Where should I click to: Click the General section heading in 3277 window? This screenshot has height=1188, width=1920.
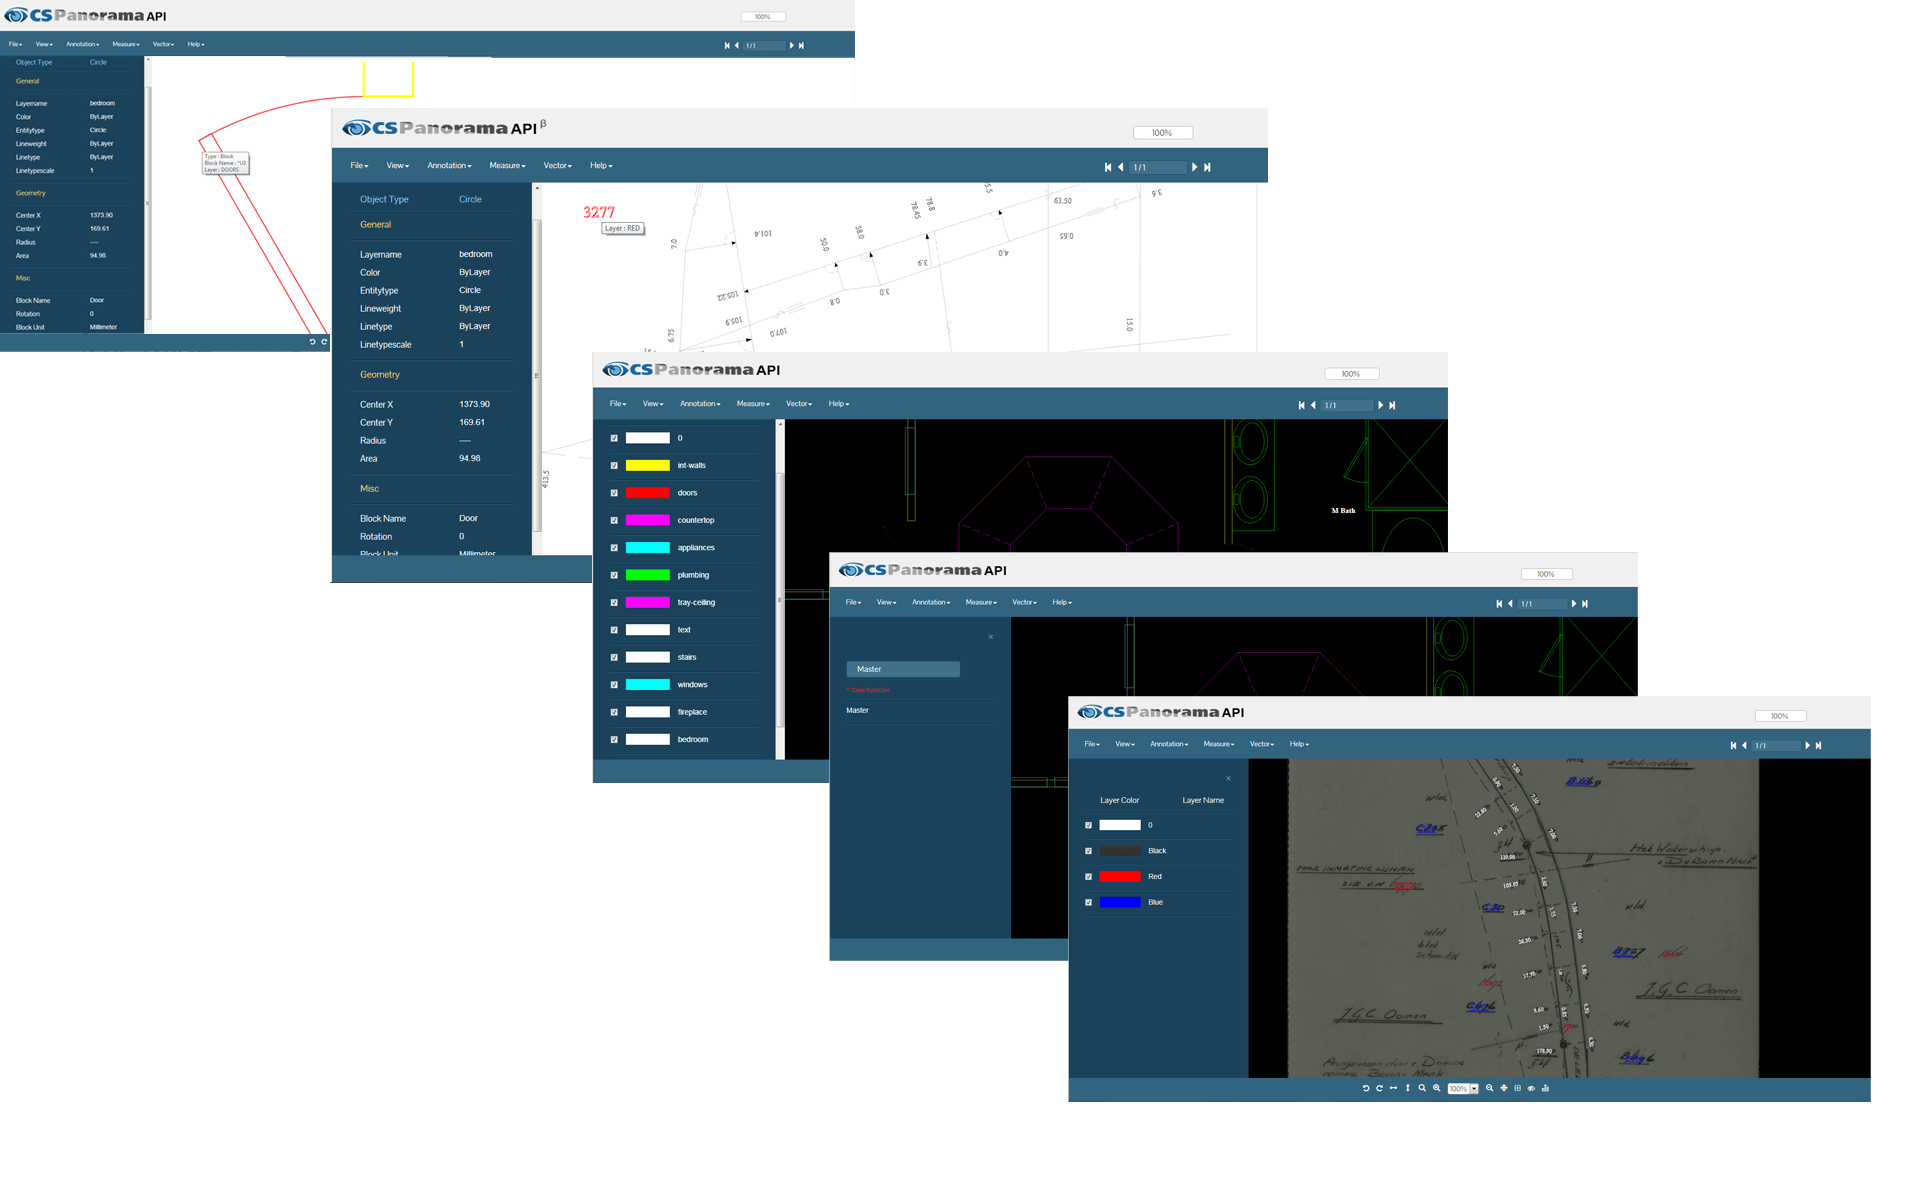coord(375,225)
